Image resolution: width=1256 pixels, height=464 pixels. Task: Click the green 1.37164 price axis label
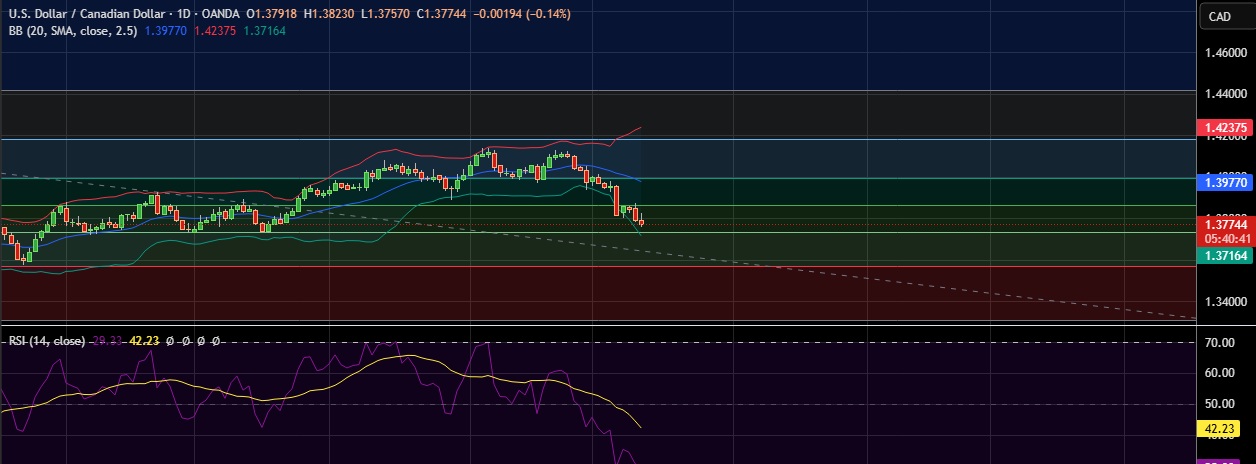coord(1225,256)
